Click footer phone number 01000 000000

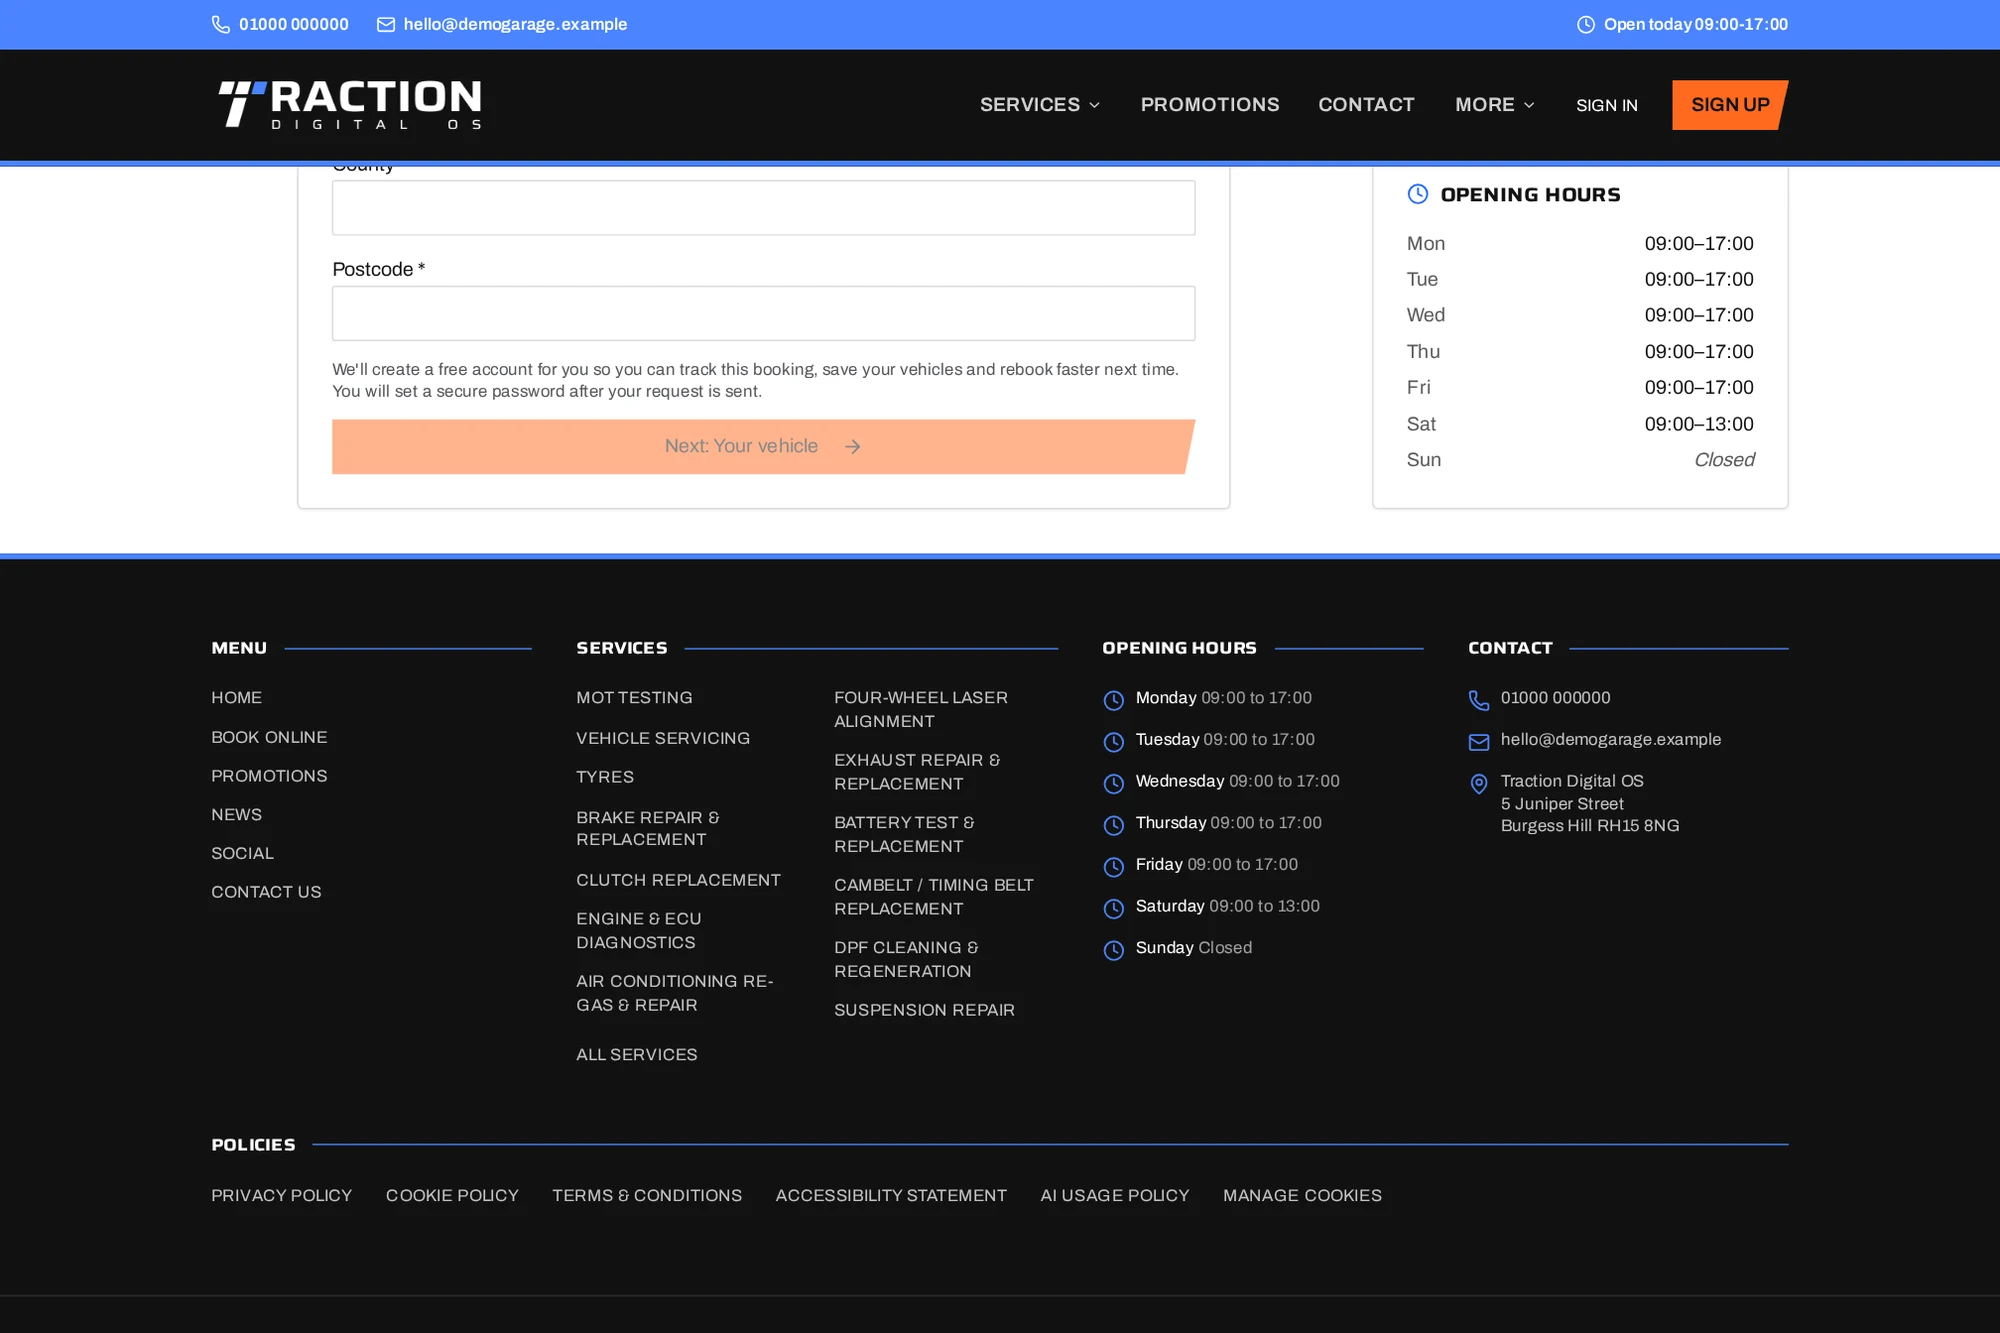[1555, 698]
